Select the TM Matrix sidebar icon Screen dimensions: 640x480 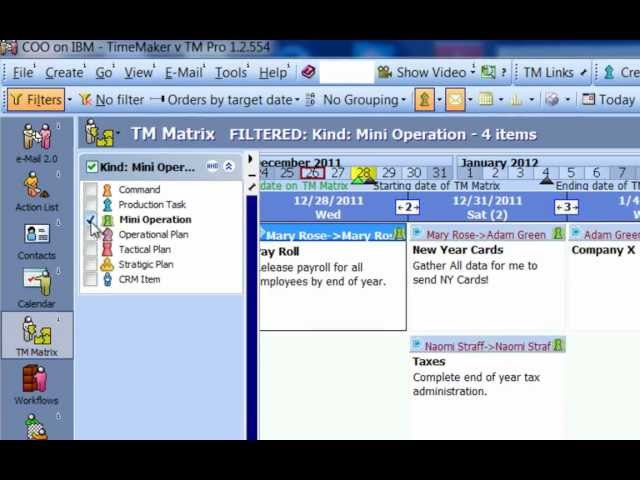[x=37, y=336]
